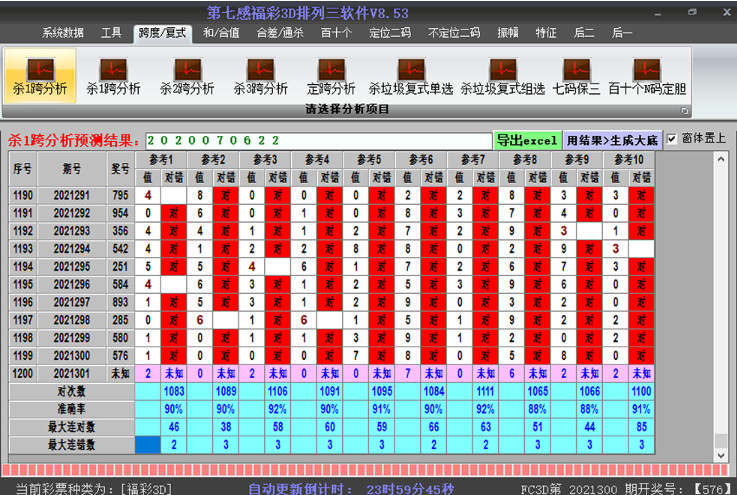Switch to the 特征 tab
This screenshot has width=737, height=495.
tap(546, 33)
